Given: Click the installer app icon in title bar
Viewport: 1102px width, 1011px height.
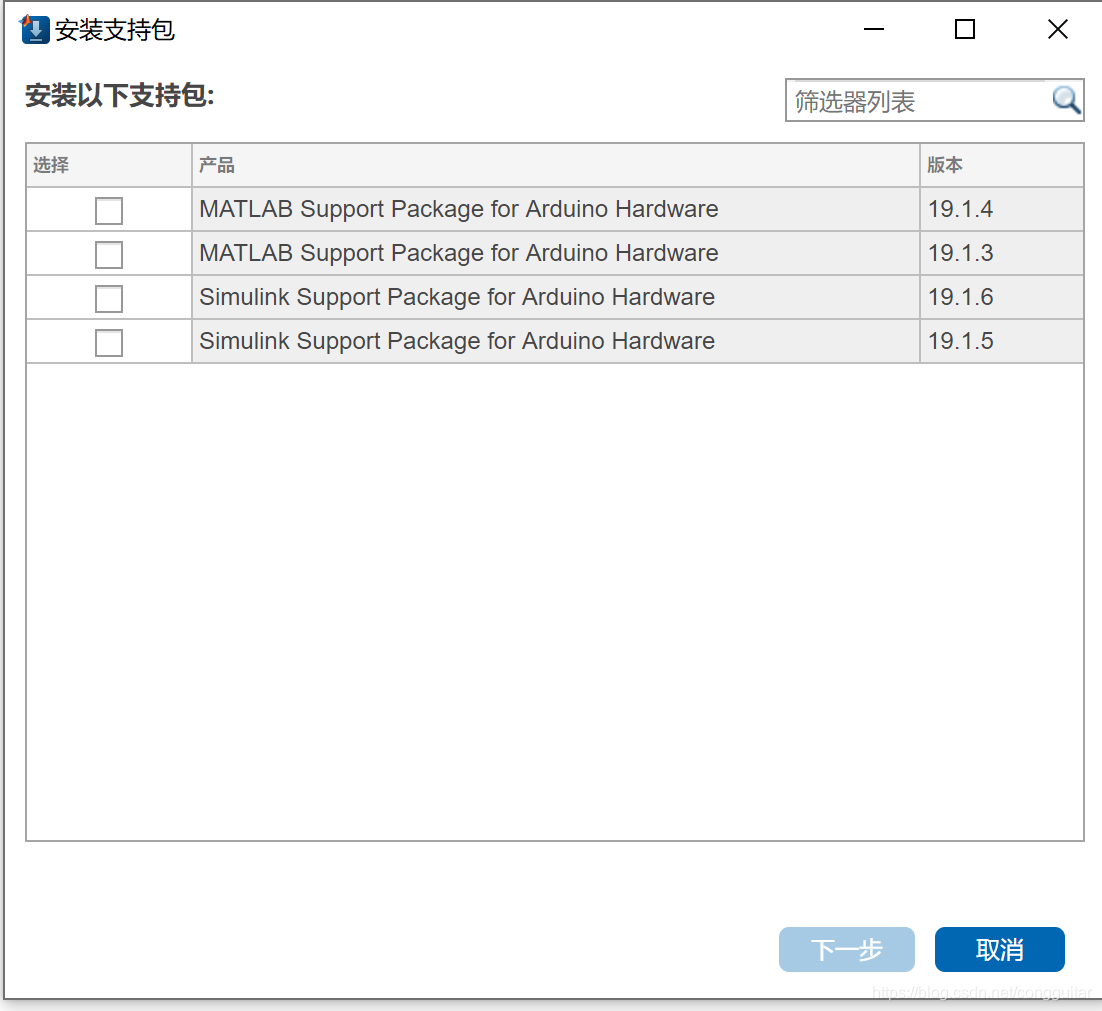Looking at the screenshot, I should [x=34, y=30].
